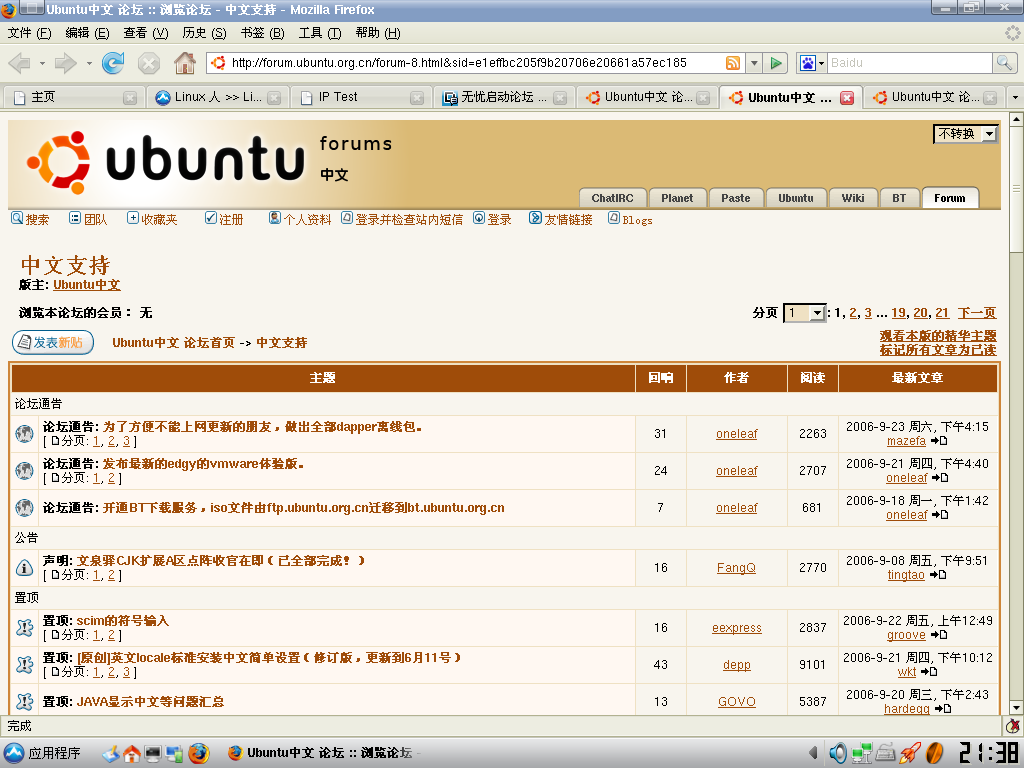Open the 查看 (V) menu

coord(146,33)
